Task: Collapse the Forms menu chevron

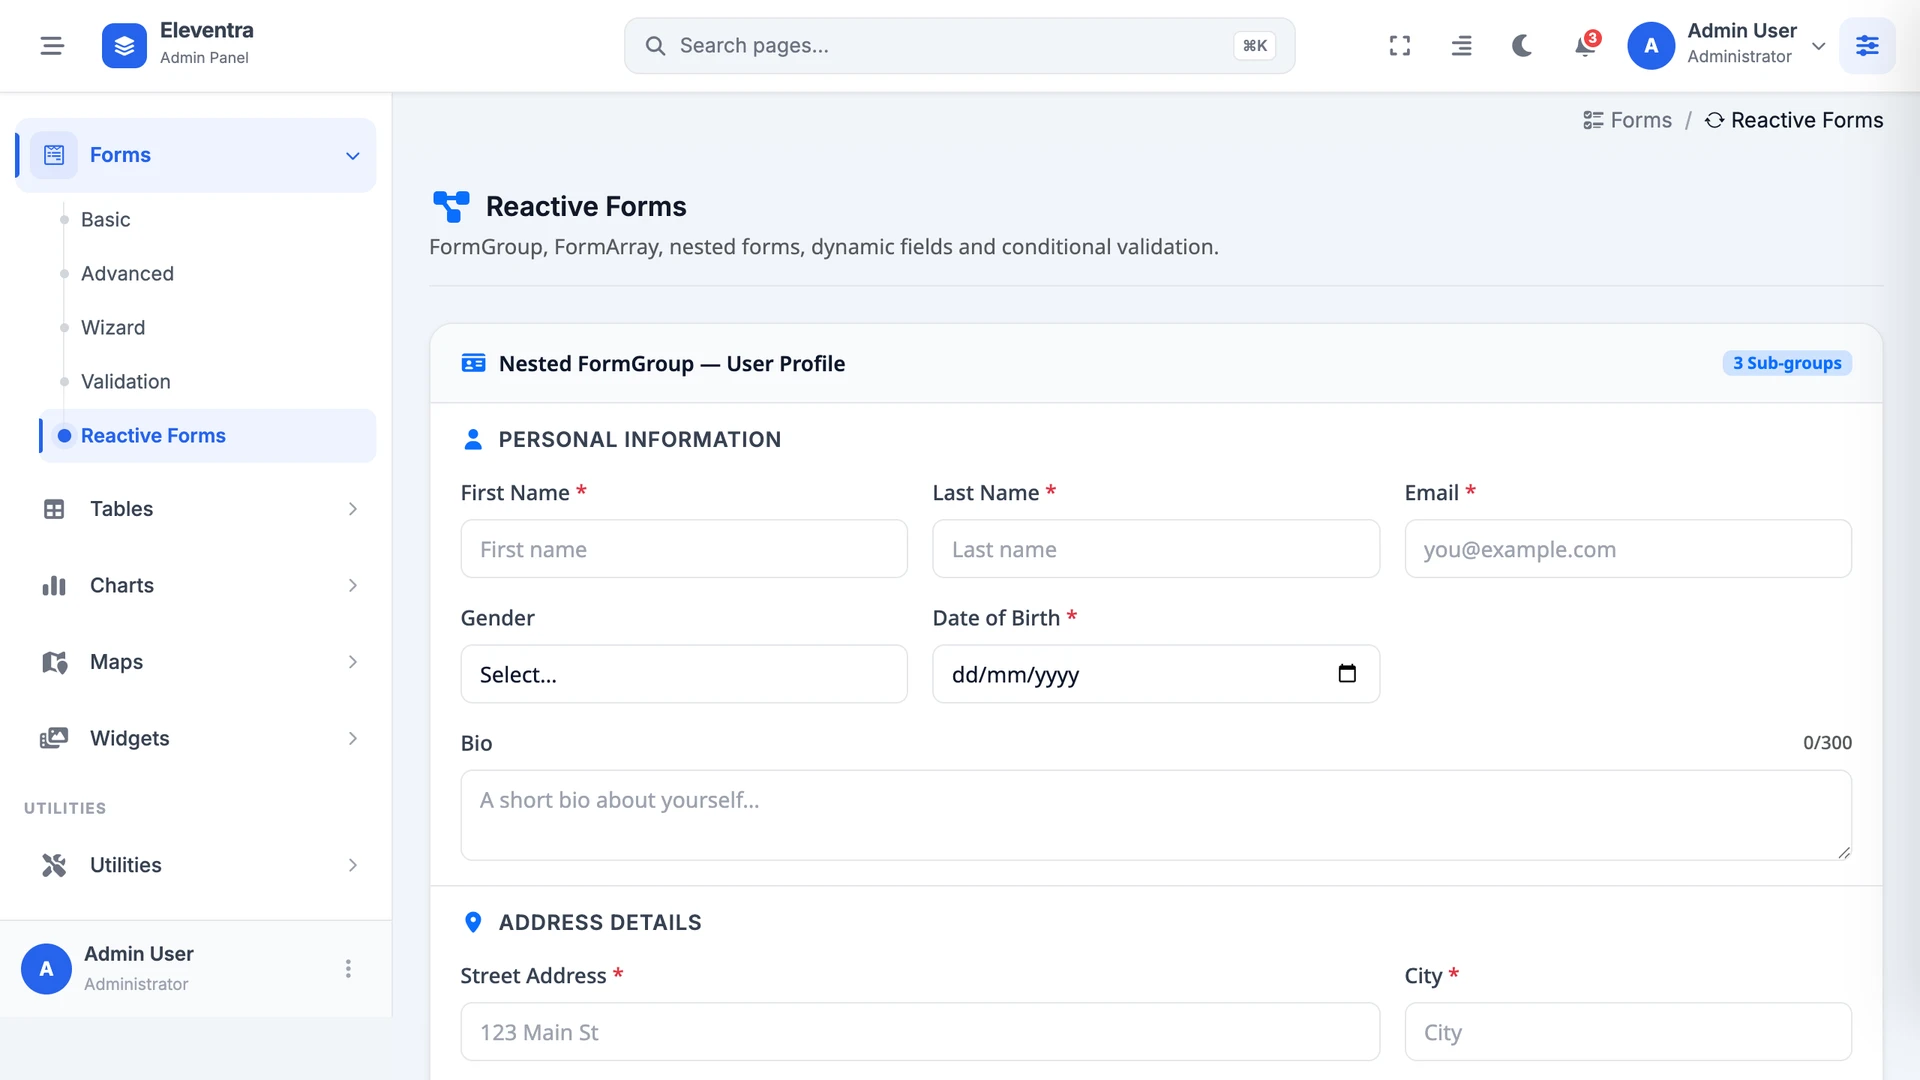Action: pyautogui.click(x=352, y=156)
